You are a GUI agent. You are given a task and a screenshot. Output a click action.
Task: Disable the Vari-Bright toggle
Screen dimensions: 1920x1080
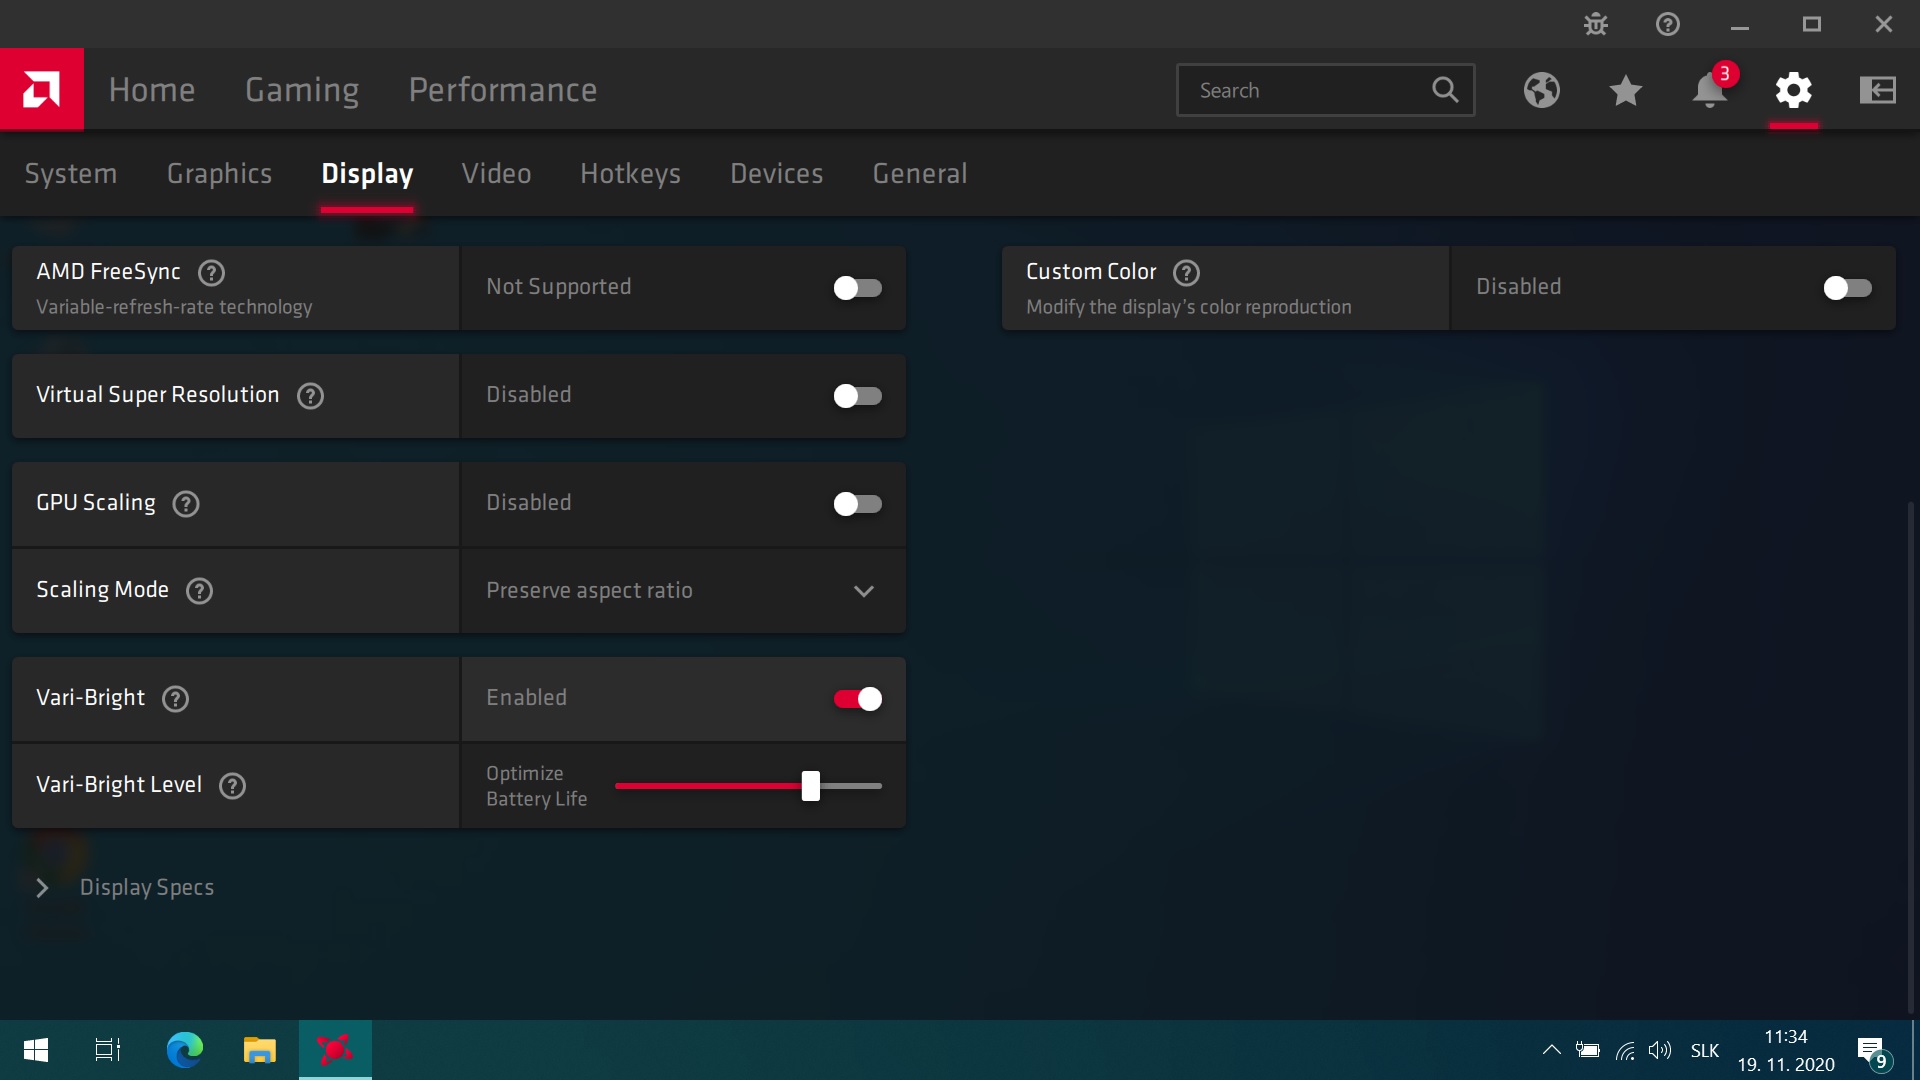[x=857, y=699]
